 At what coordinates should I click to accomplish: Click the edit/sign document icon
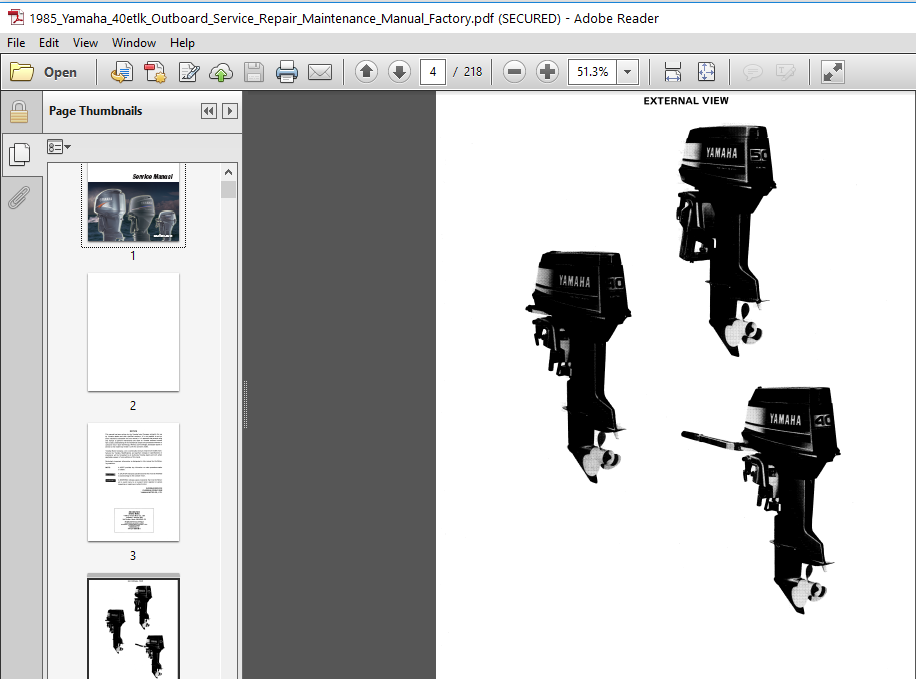(x=189, y=72)
